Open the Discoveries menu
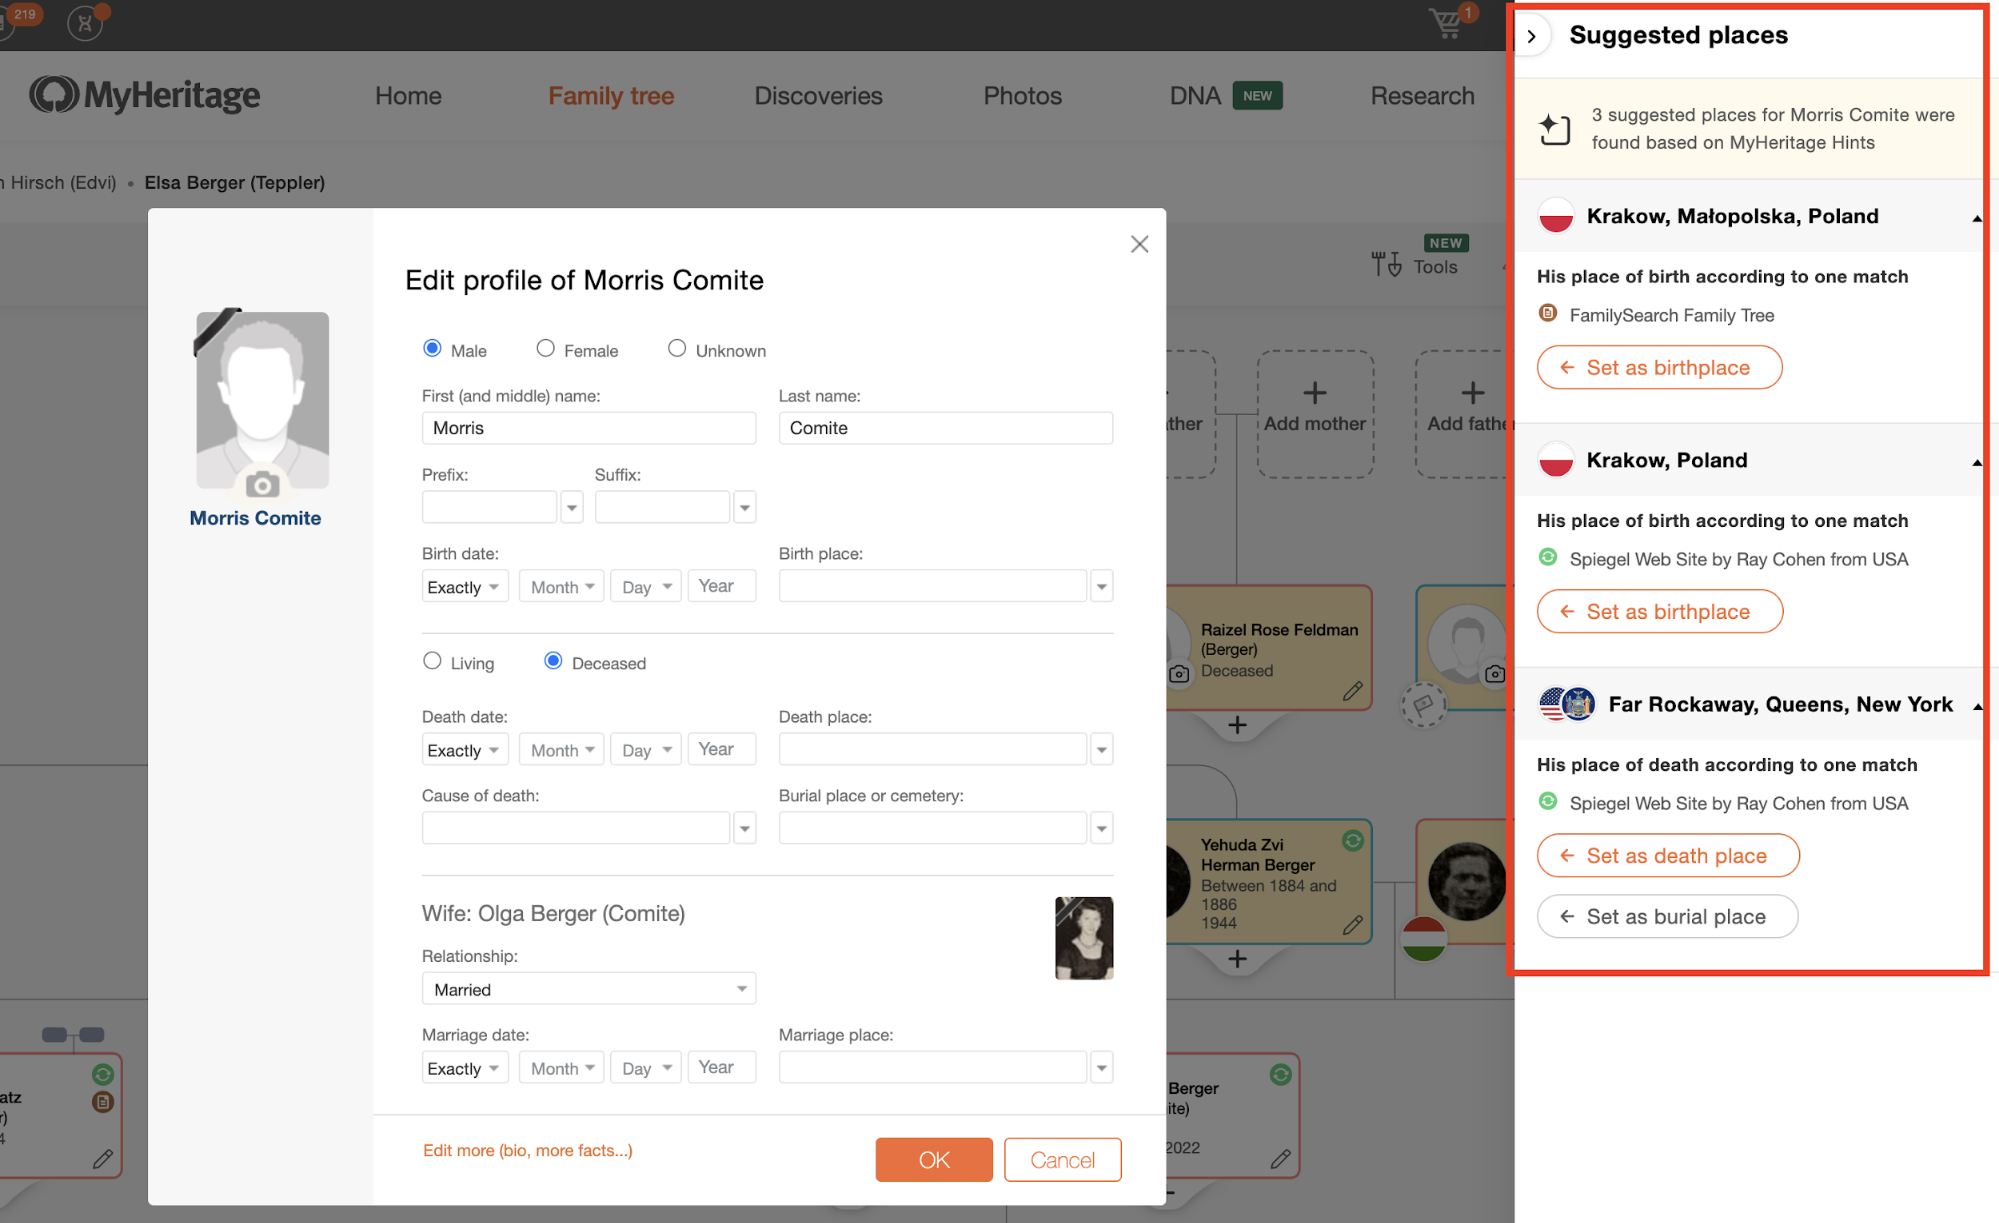Screen dimensions: 1999x1223 tap(818, 96)
